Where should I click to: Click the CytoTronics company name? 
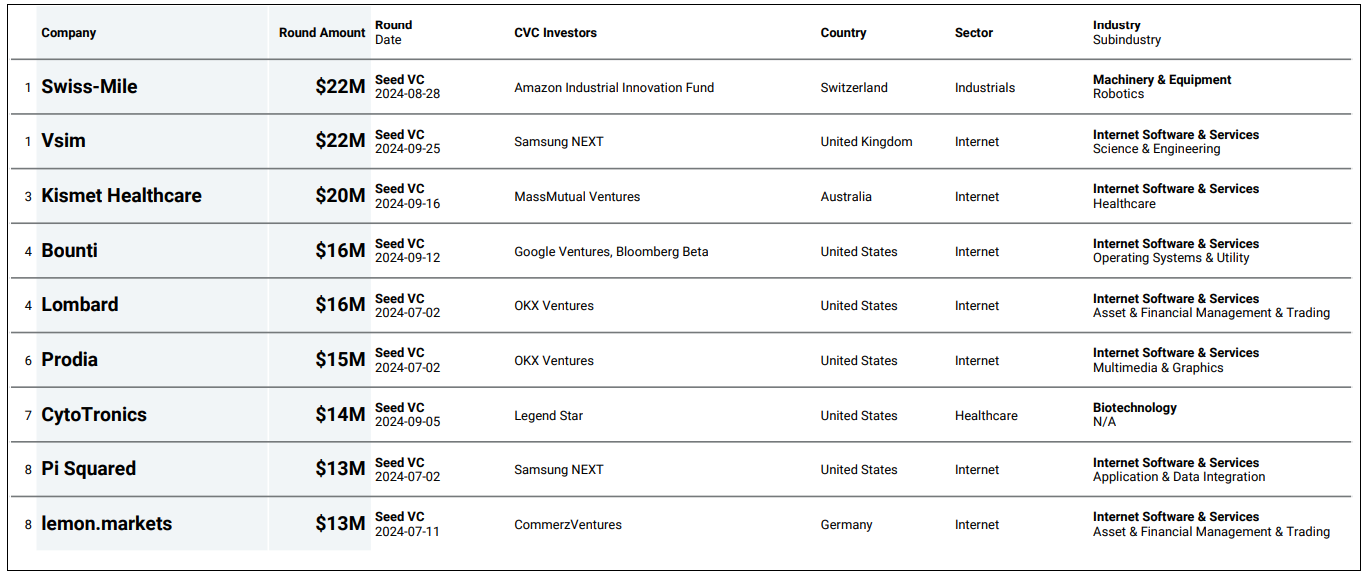[x=94, y=415]
